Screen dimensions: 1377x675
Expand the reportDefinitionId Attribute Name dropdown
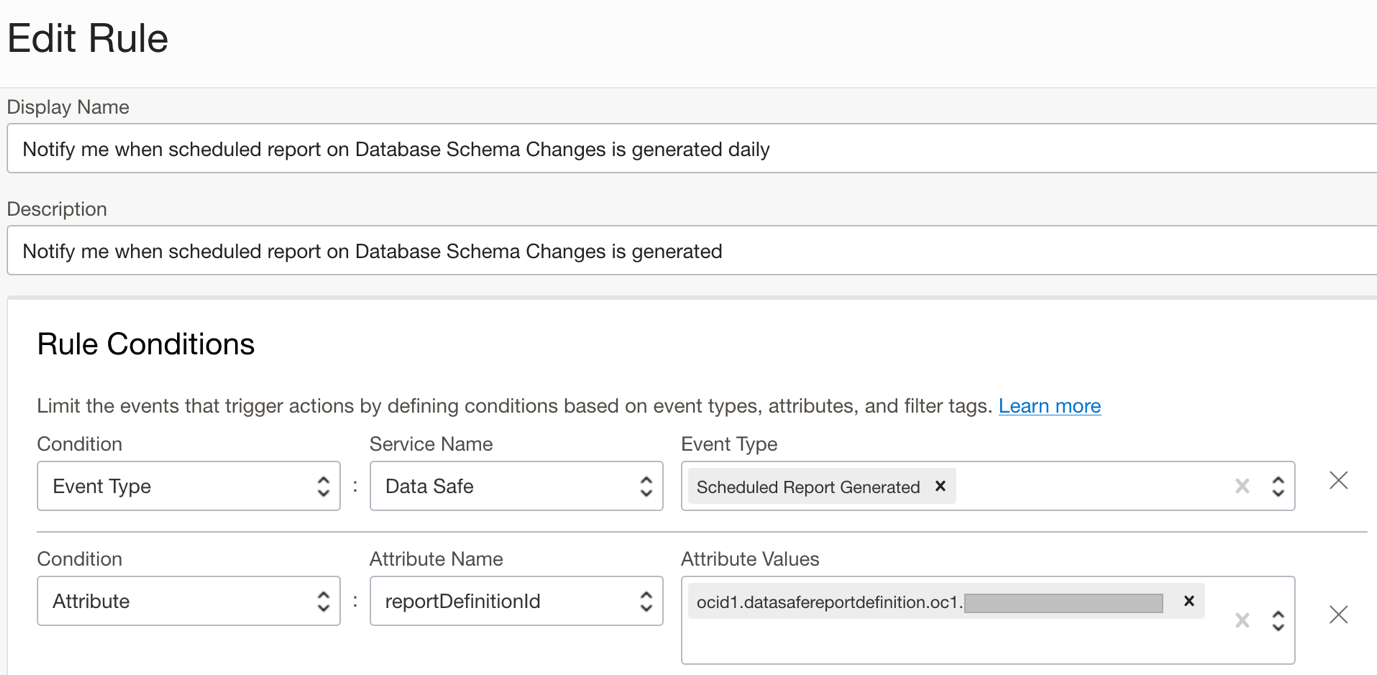[x=516, y=601]
